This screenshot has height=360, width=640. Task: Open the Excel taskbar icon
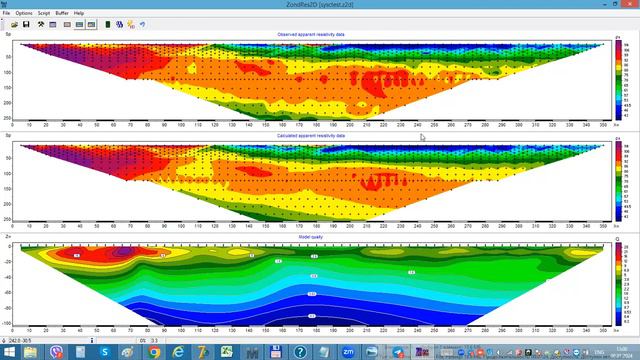(x=227, y=352)
